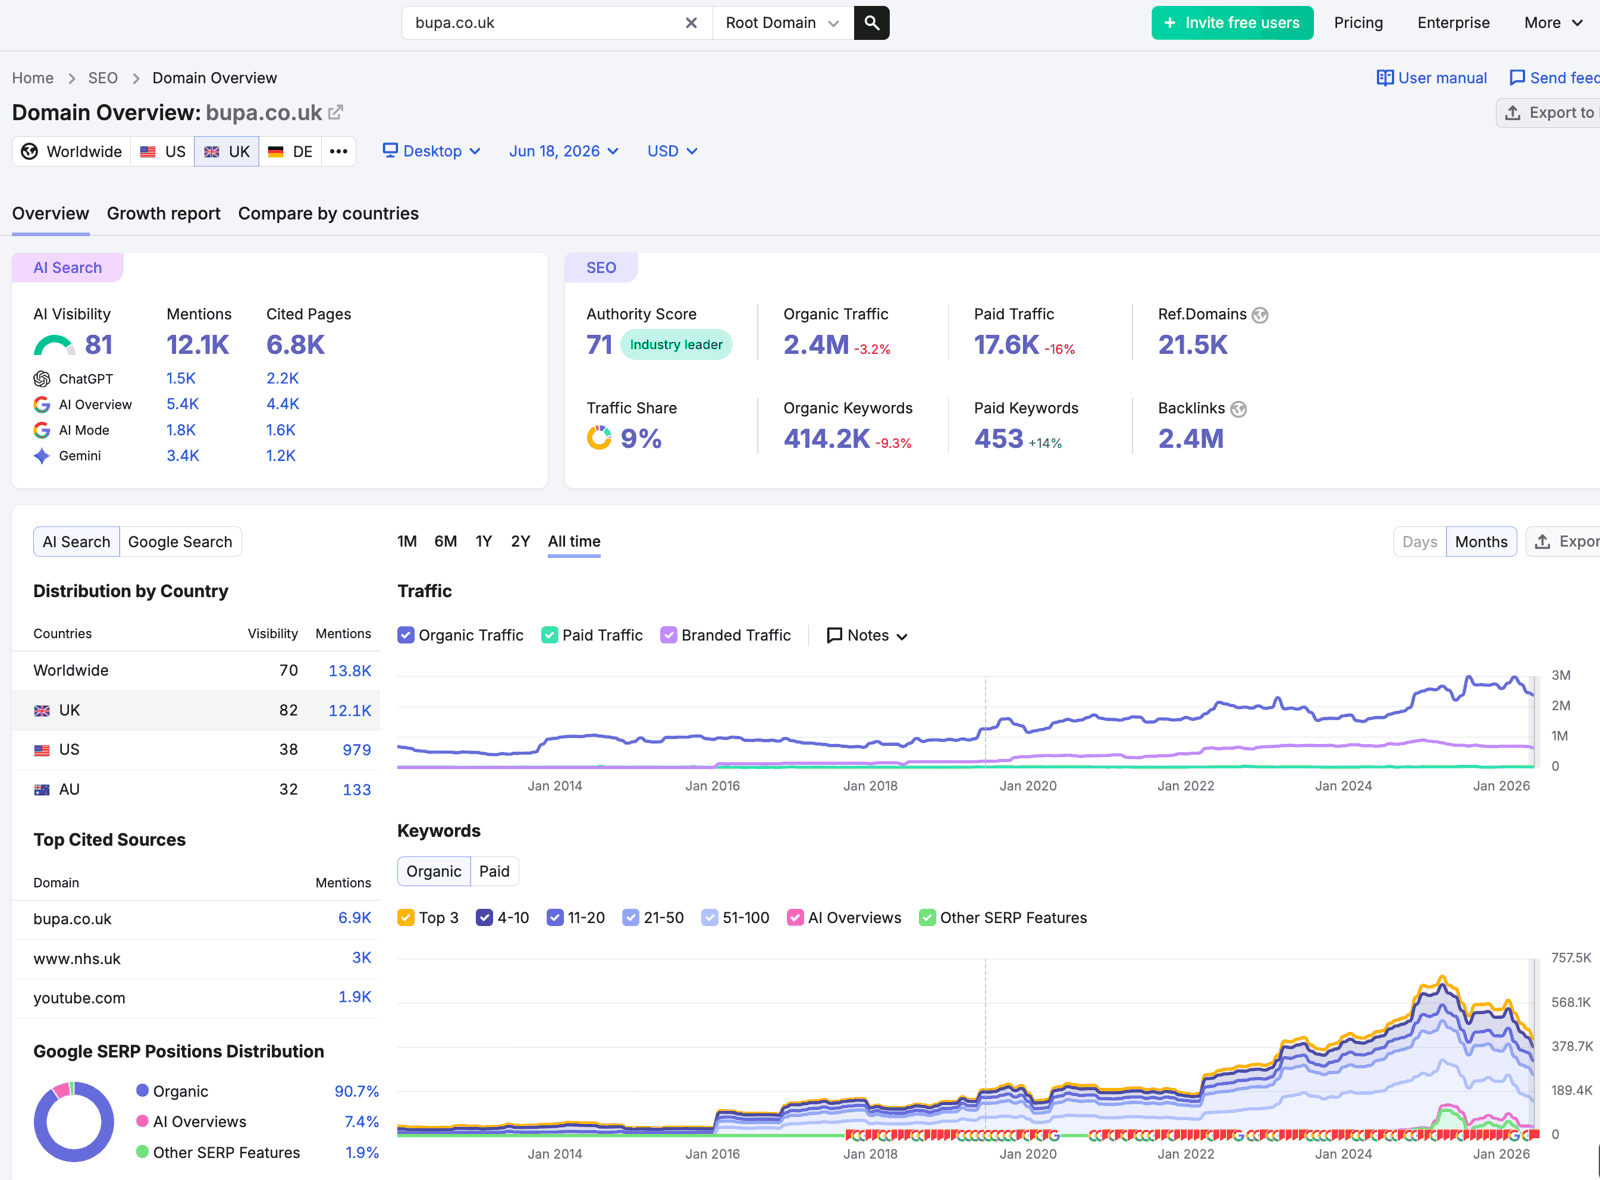Select the 1Y time range

coord(484,541)
